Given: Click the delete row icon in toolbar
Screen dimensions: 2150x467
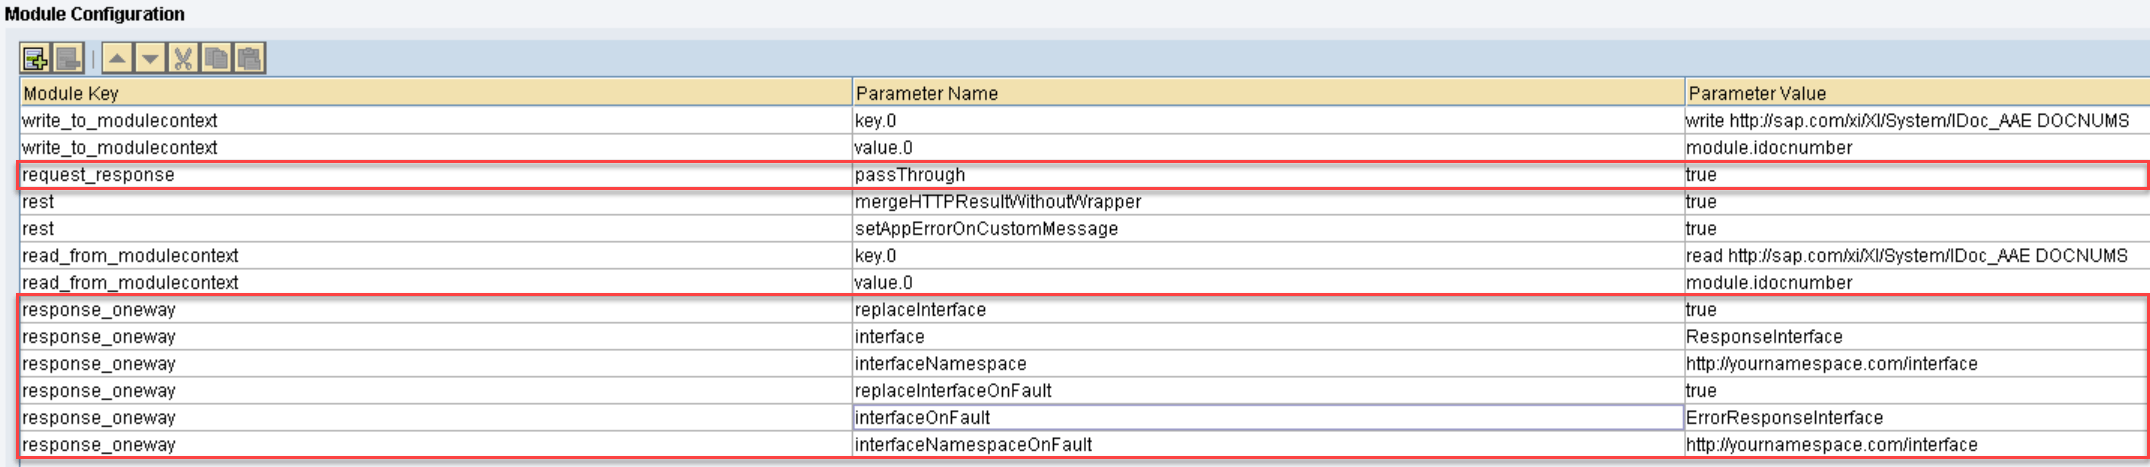Looking at the screenshot, I should [68, 58].
